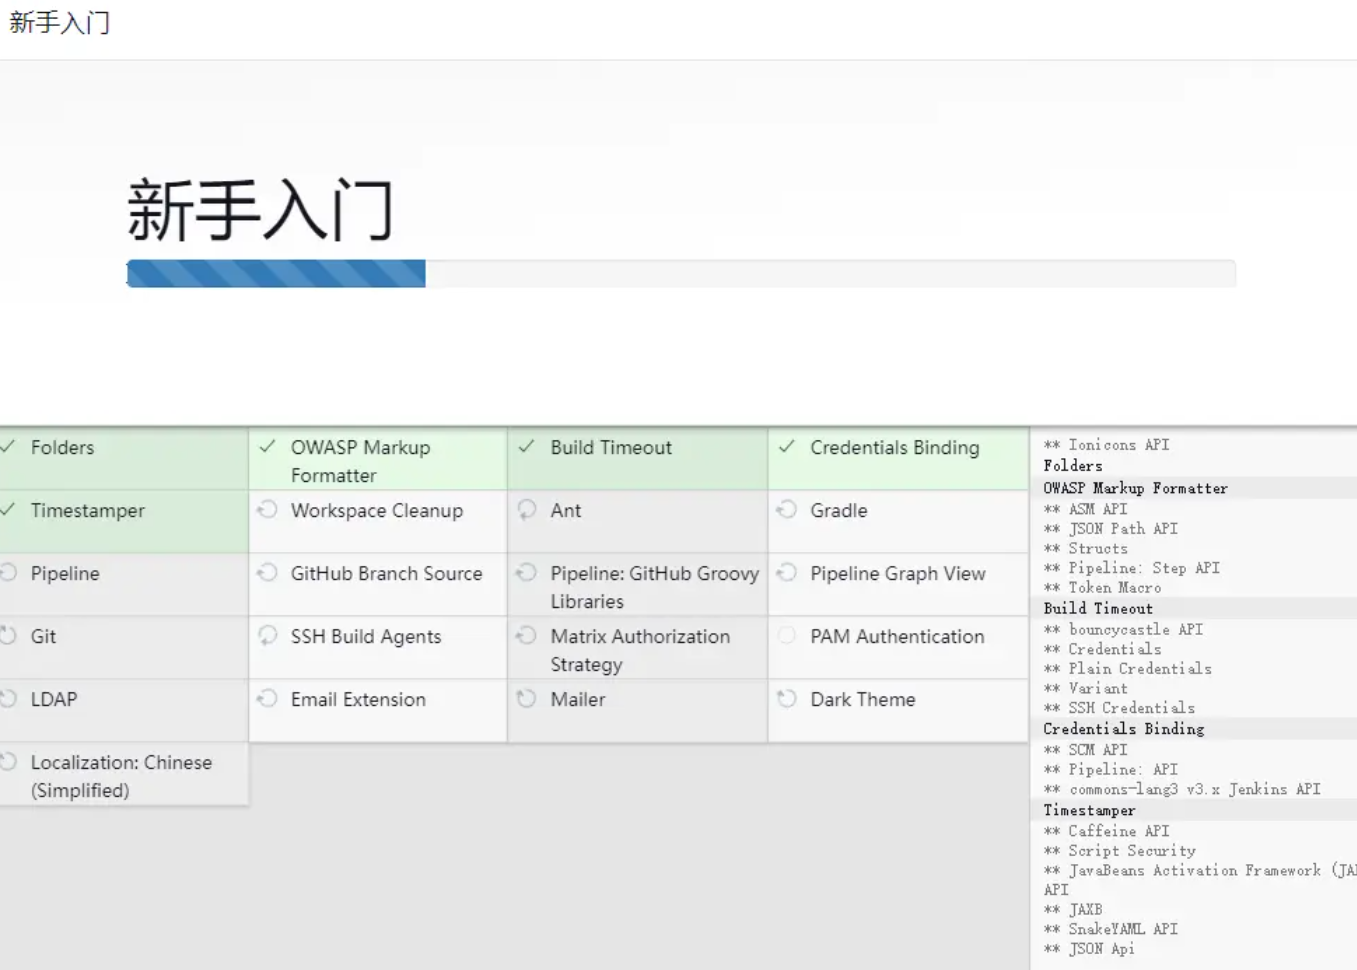Click the pending spinner icon next to Pipeline

coord(8,573)
